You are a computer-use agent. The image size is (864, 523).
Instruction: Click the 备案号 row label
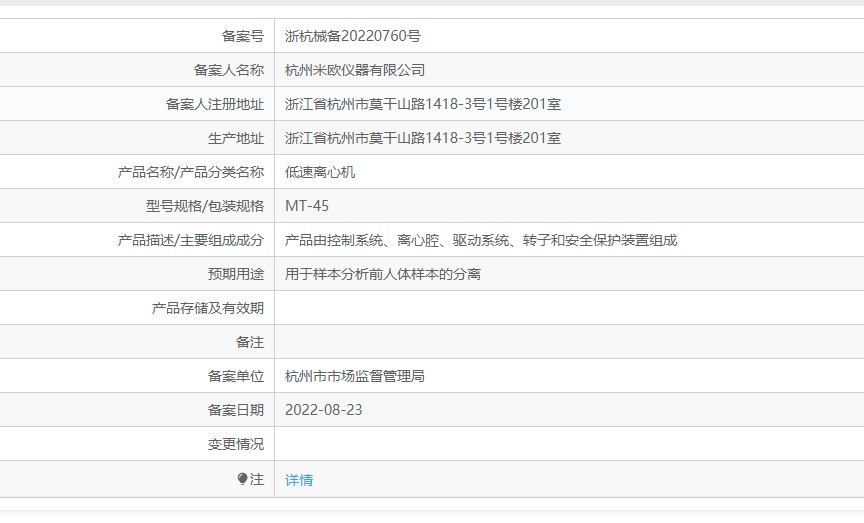[x=243, y=36]
